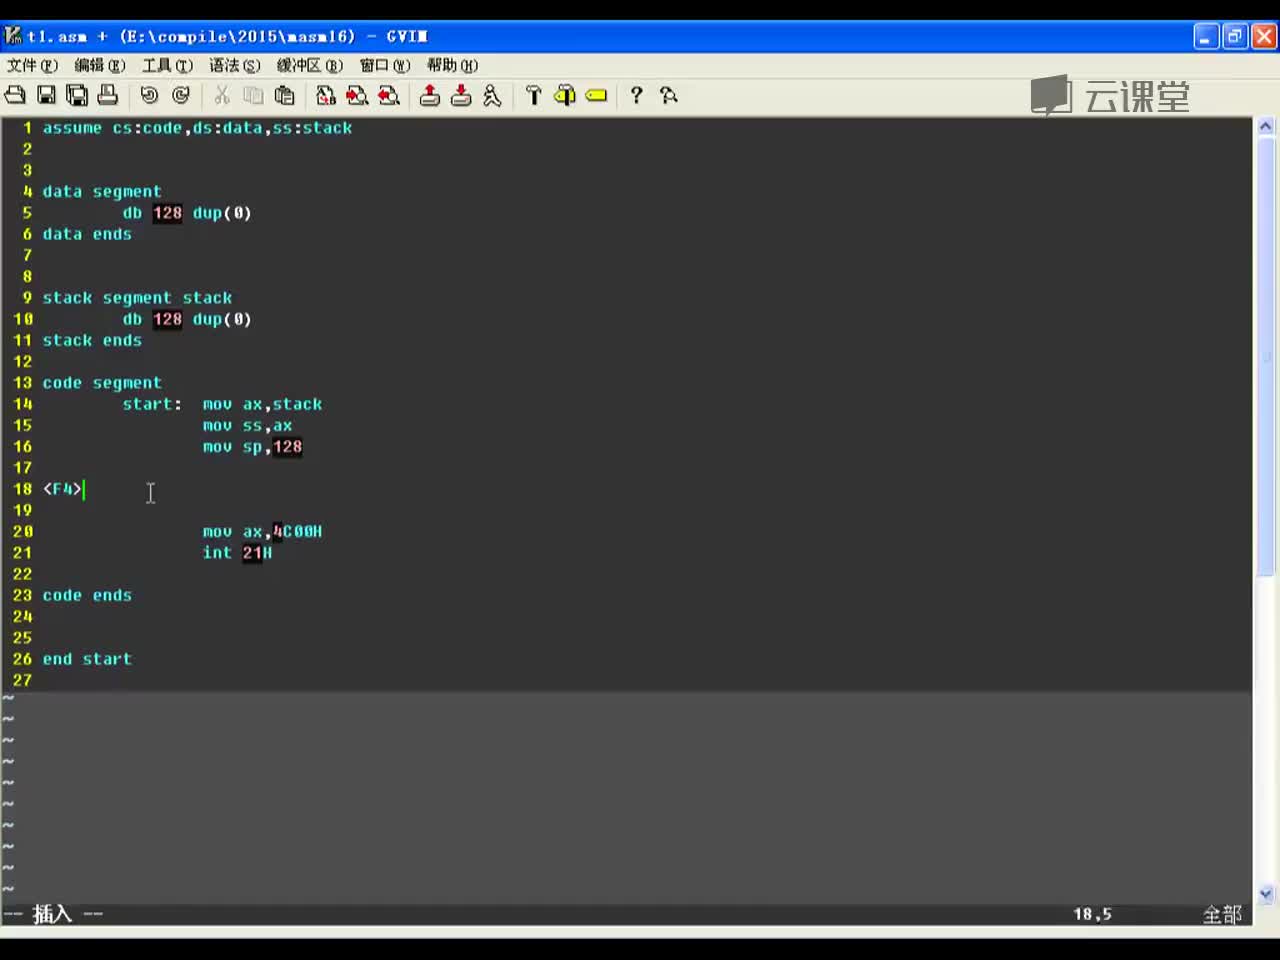Click the vertical scrollbar thumb

(1265, 356)
